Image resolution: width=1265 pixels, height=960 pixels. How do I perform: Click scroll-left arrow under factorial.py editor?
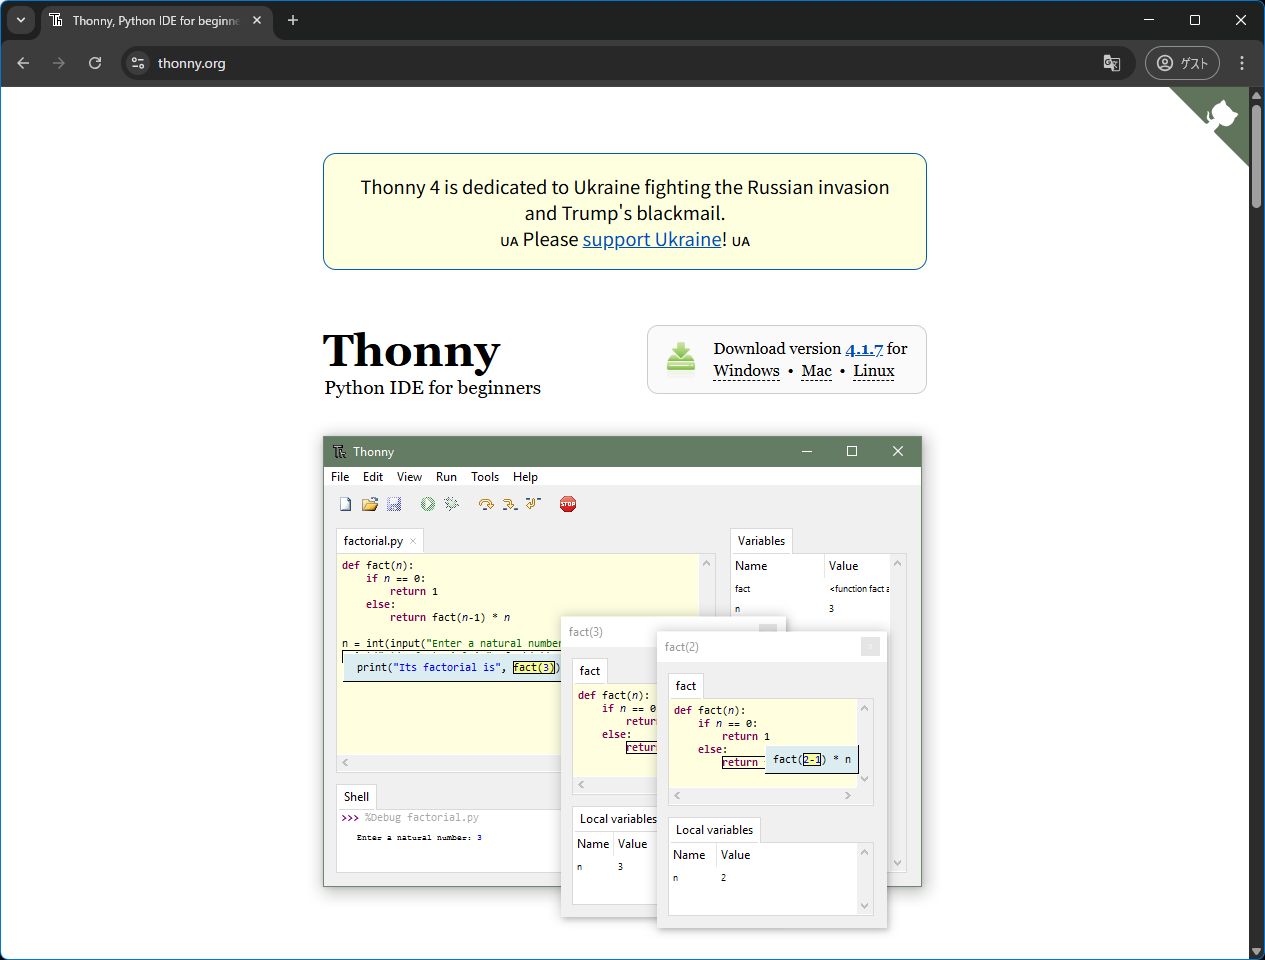coord(345,762)
